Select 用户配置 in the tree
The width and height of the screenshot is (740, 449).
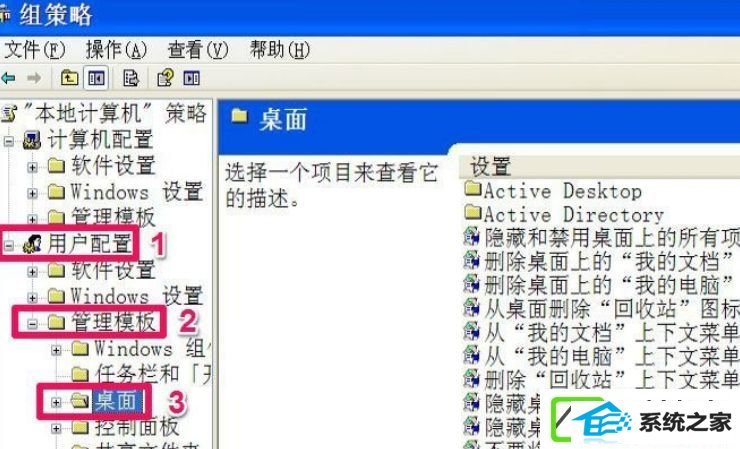[89, 244]
